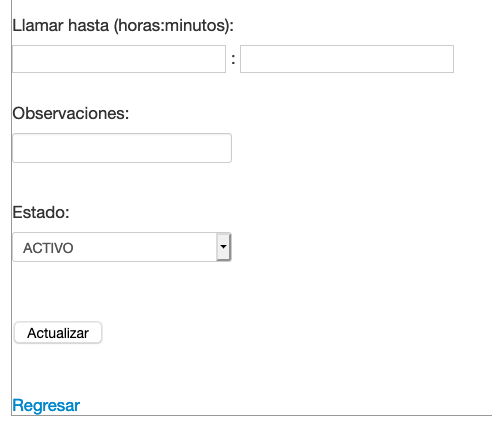This screenshot has width=492, height=437.
Task: Expand the status selector showing ACTIVO
Action: [122, 247]
